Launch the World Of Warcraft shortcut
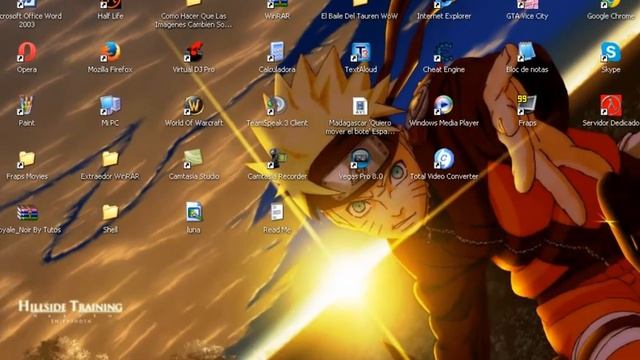640x360 pixels. 193,105
